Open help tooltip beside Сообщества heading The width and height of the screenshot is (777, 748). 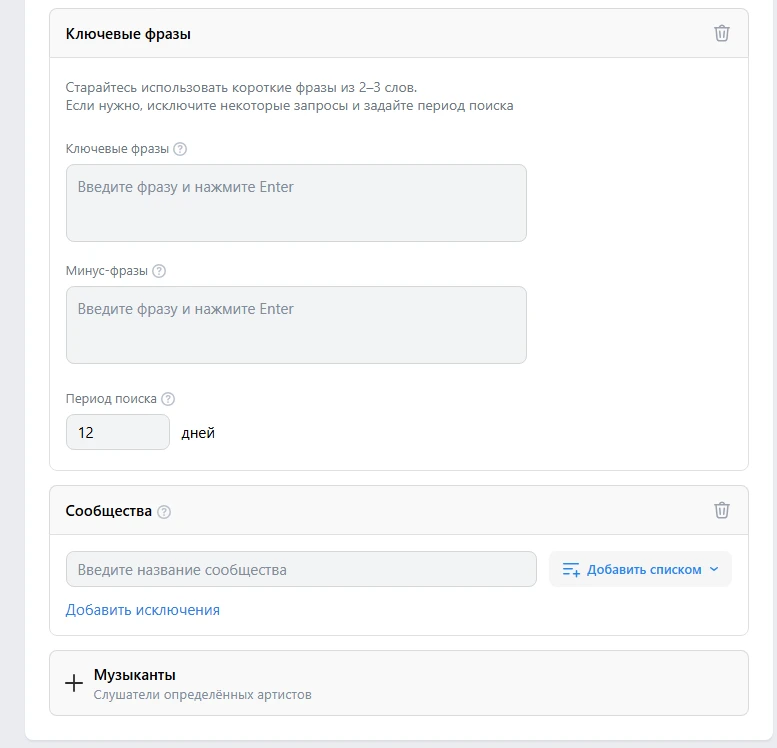(x=164, y=512)
